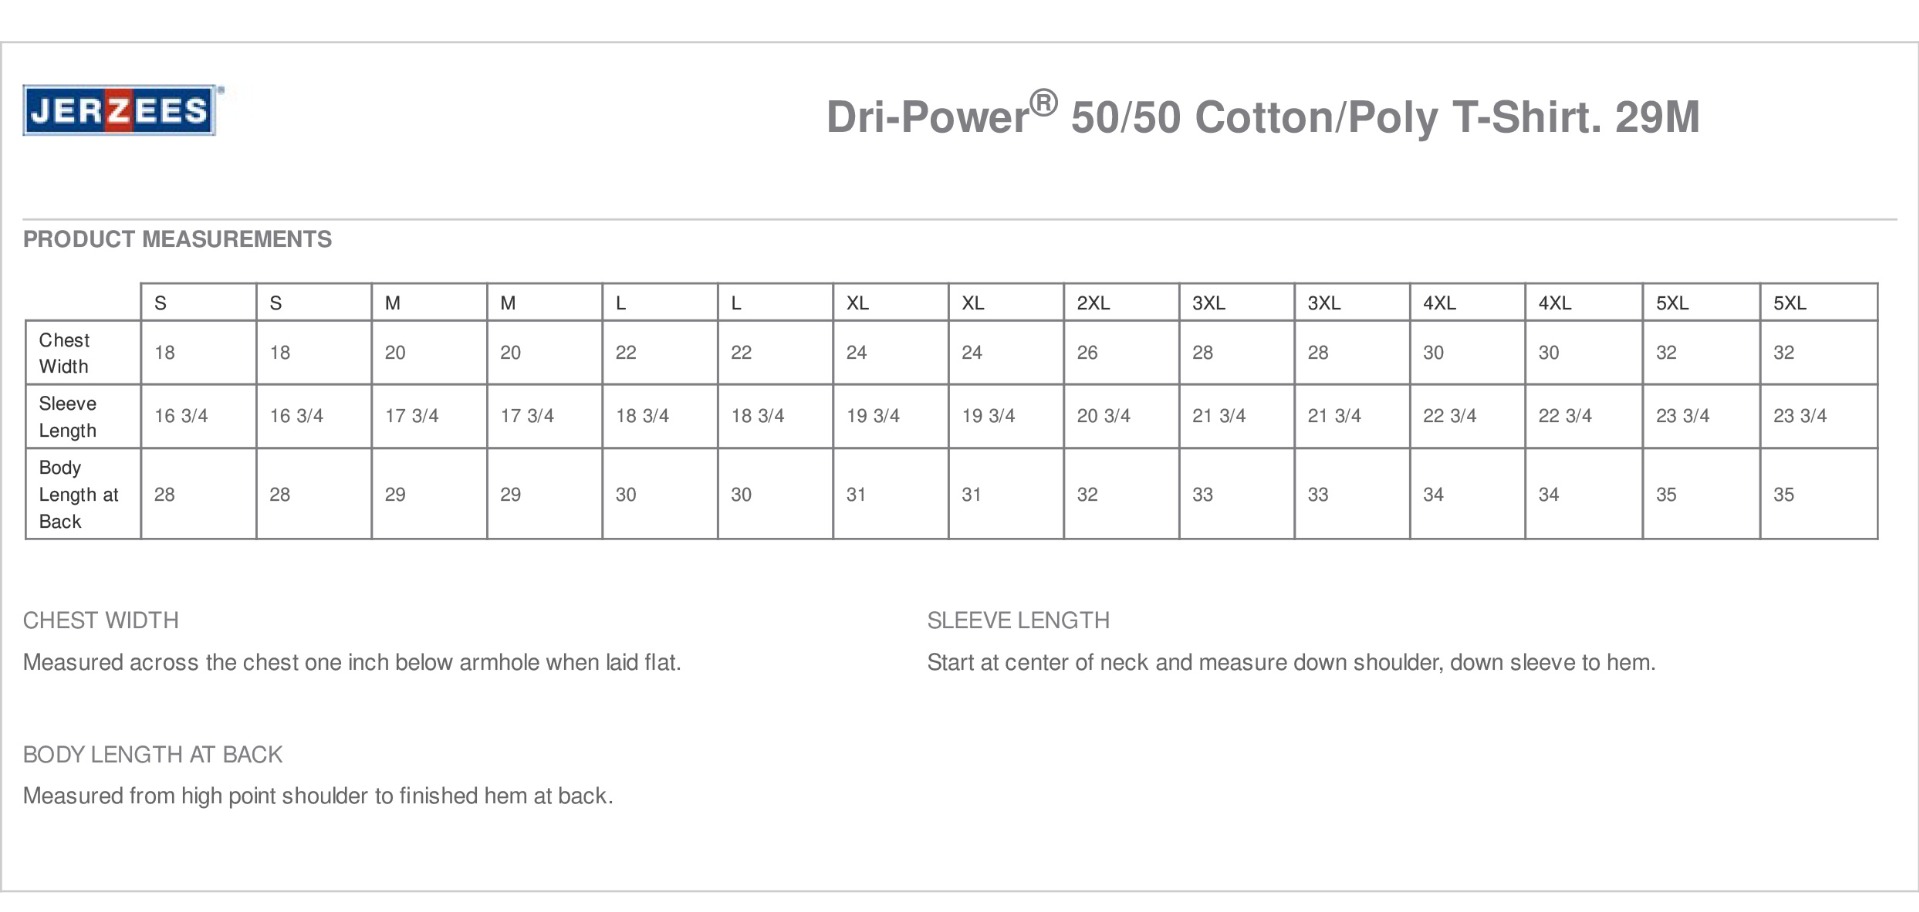Click the BODY LENGTH AT BACK heading below table

coord(153,754)
